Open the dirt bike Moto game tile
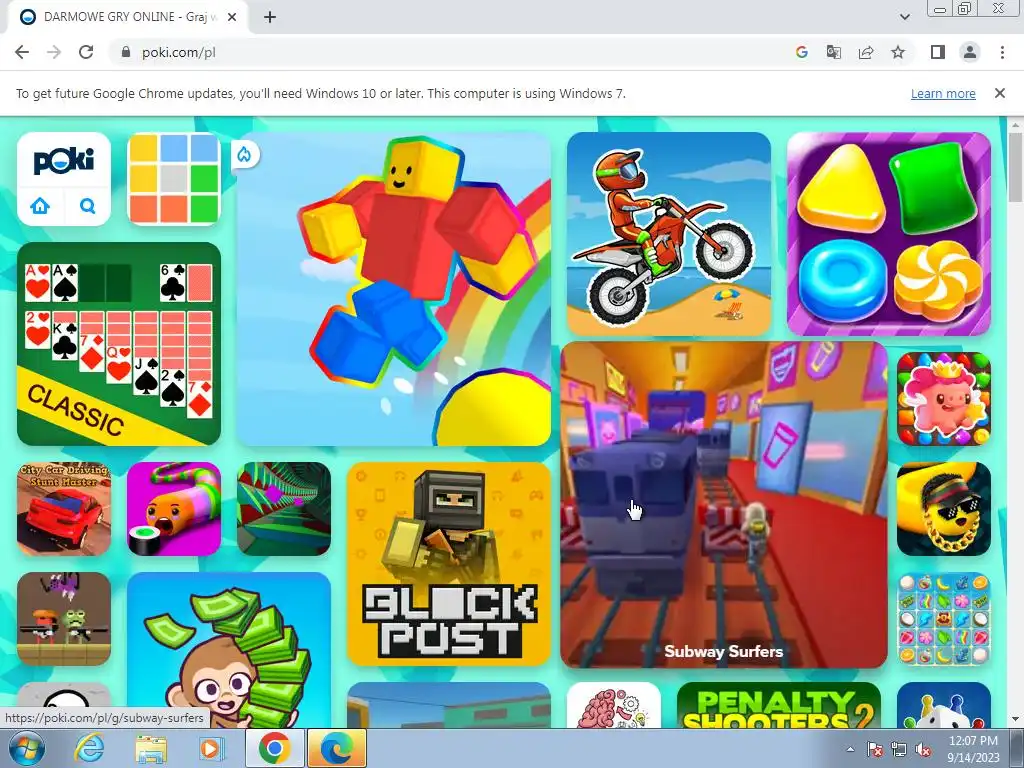 pos(669,234)
